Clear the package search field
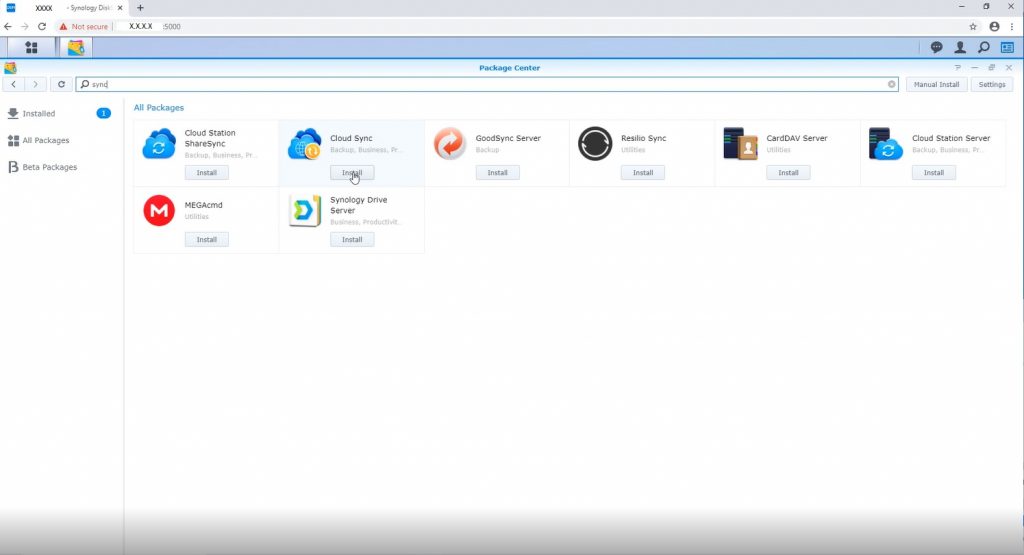 tap(891, 84)
